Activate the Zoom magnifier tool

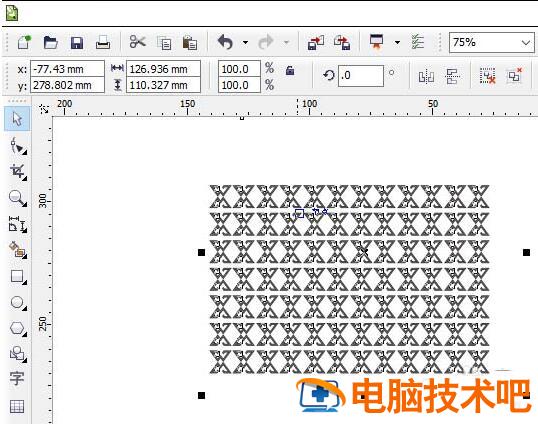[x=17, y=198]
